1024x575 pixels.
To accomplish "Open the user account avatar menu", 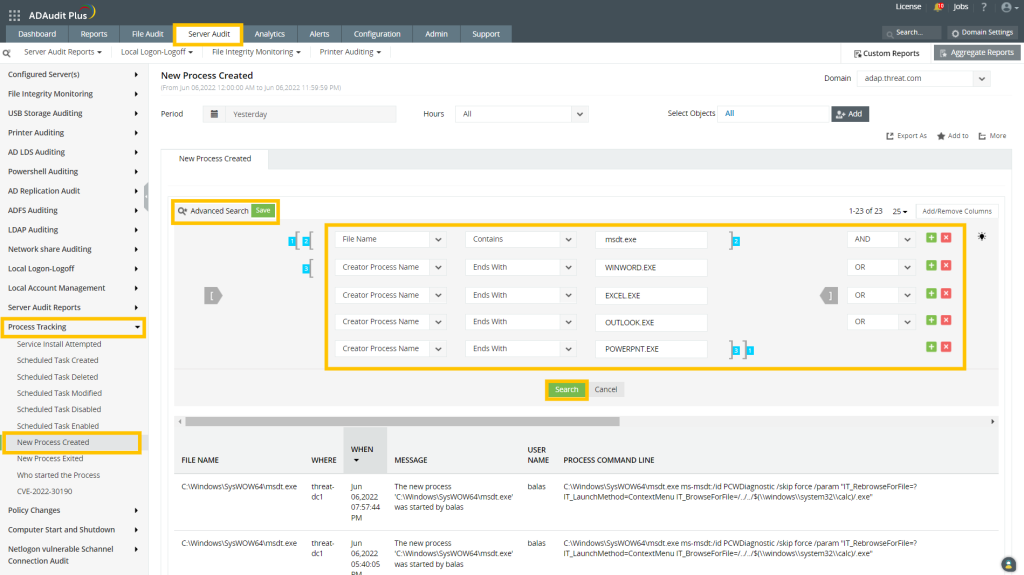I will [1007, 7].
